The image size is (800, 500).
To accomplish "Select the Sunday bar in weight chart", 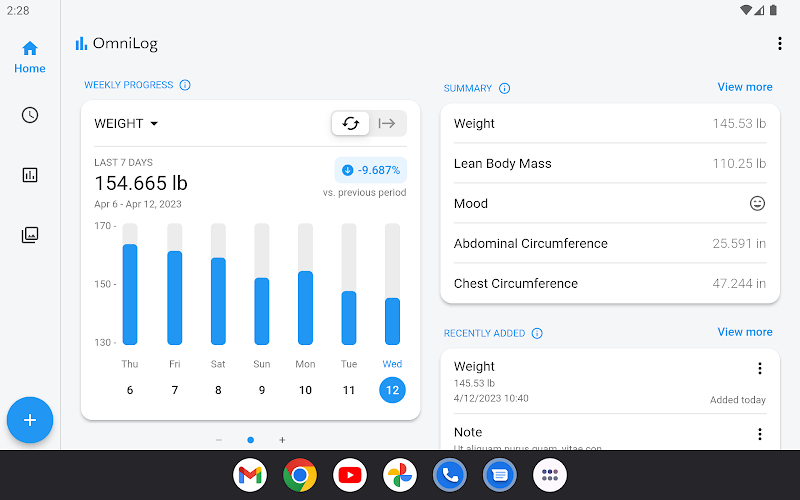I will point(262,284).
